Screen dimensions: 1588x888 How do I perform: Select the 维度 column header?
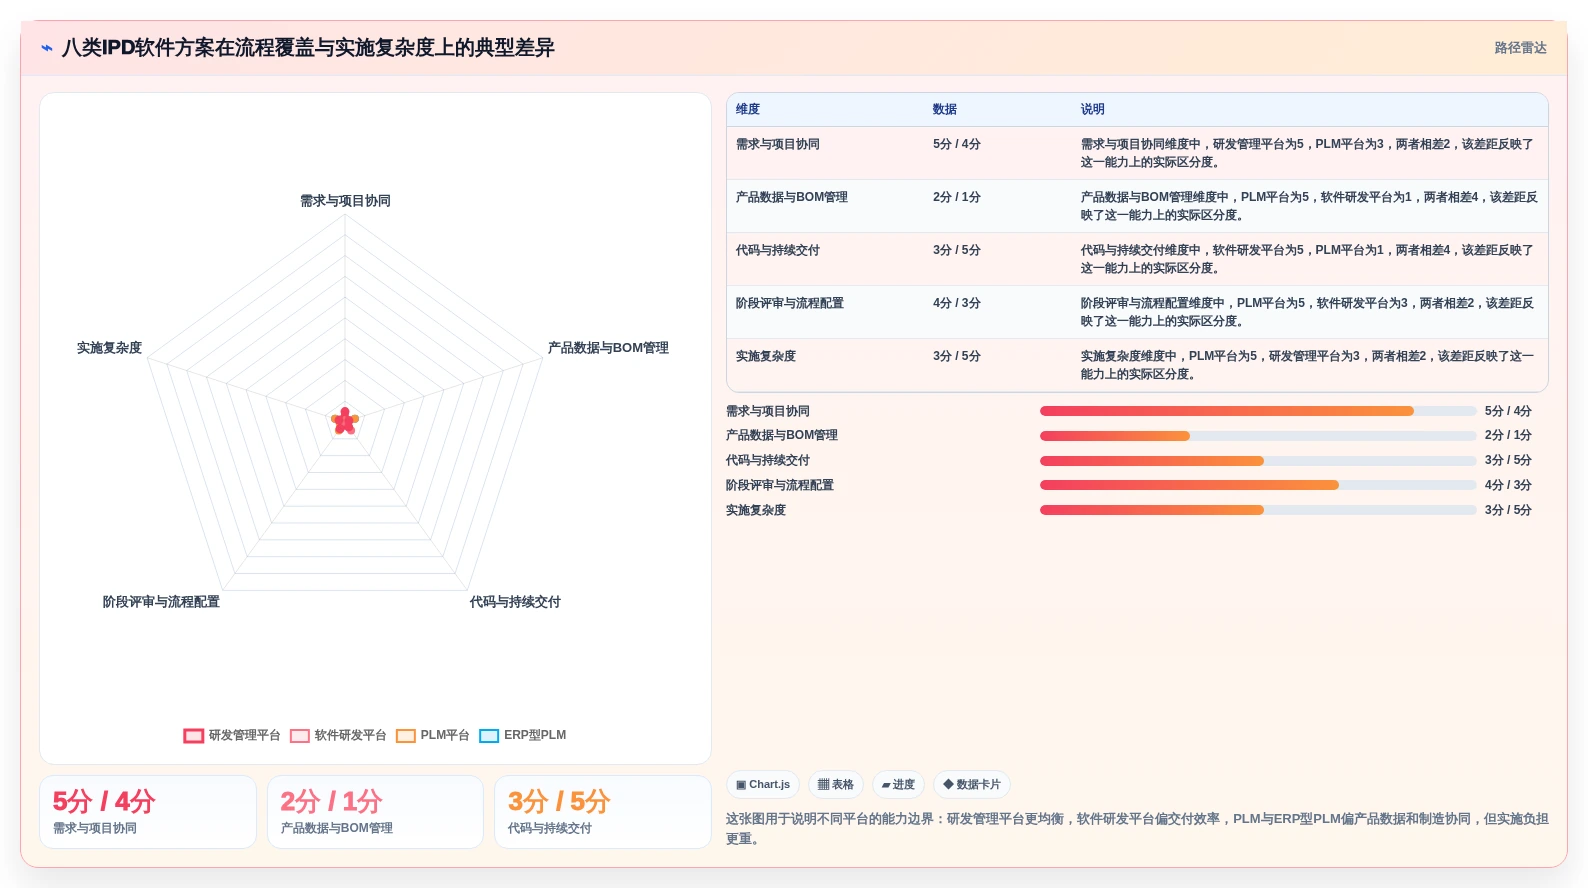click(x=748, y=109)
